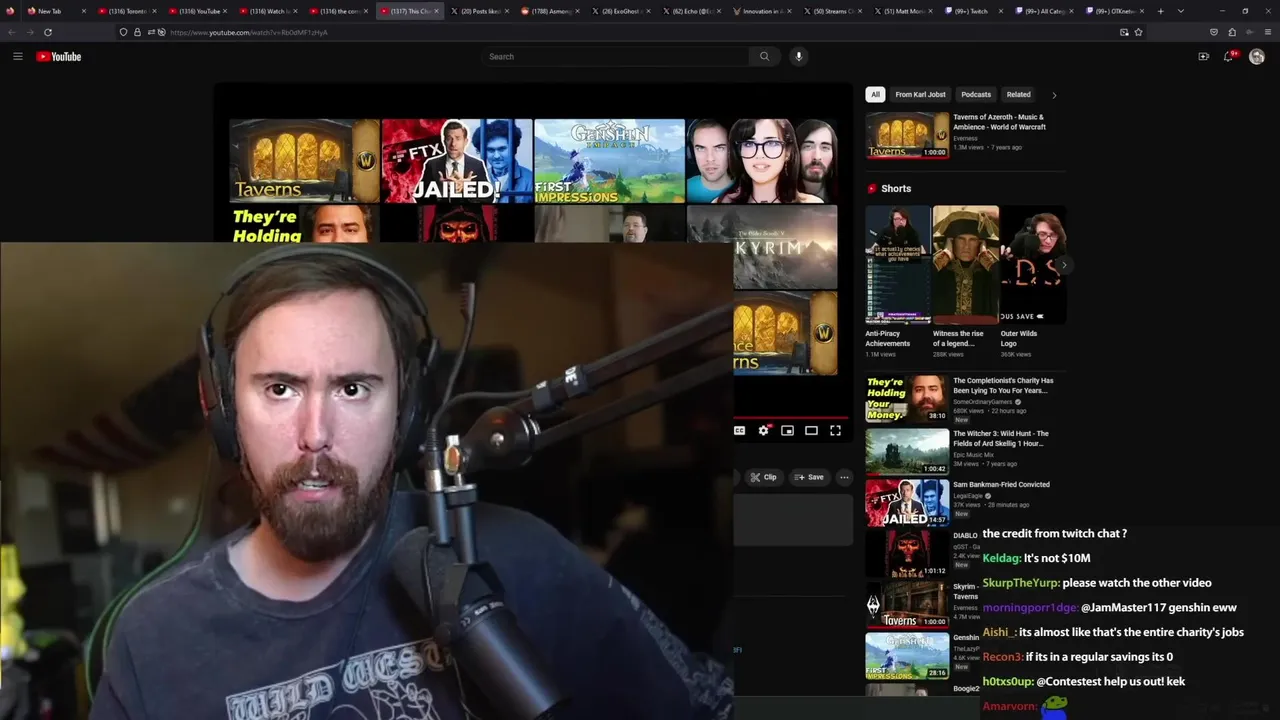Viewport: 1280px width, 720px height.
Task: Open the YouTube guide hamburger menu
Action: click(17, 57)
